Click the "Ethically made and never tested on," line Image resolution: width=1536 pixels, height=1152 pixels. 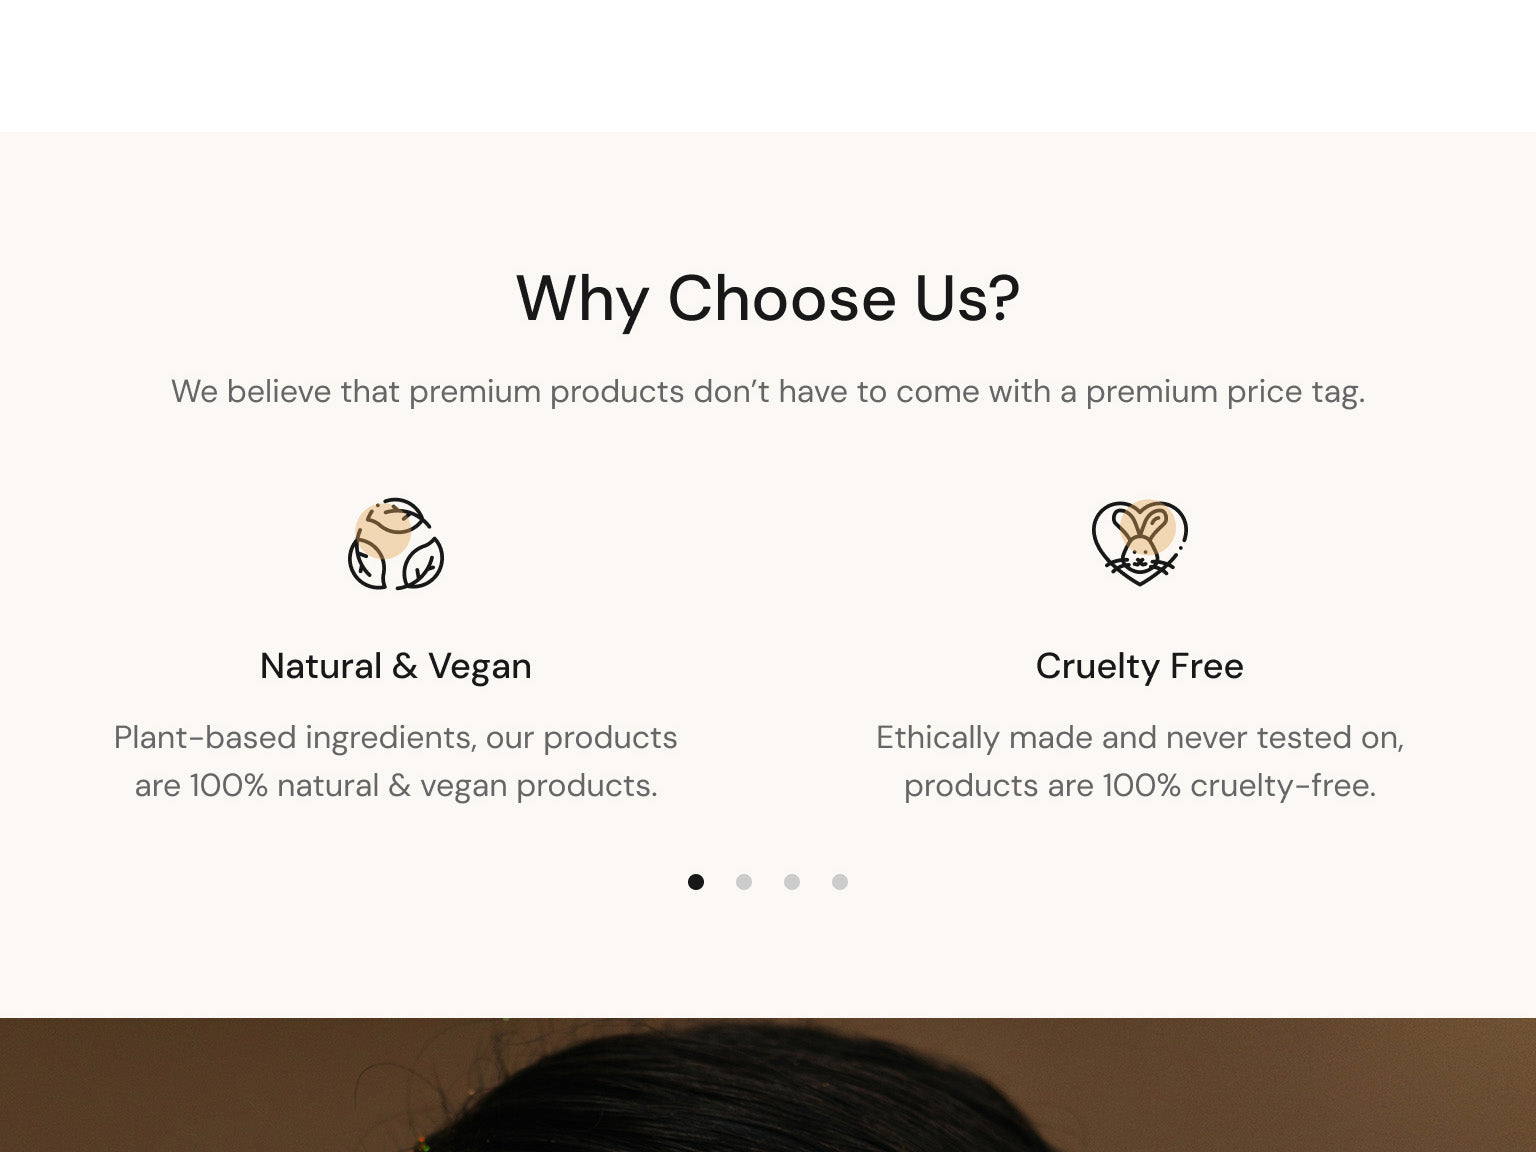(1139, 738)
